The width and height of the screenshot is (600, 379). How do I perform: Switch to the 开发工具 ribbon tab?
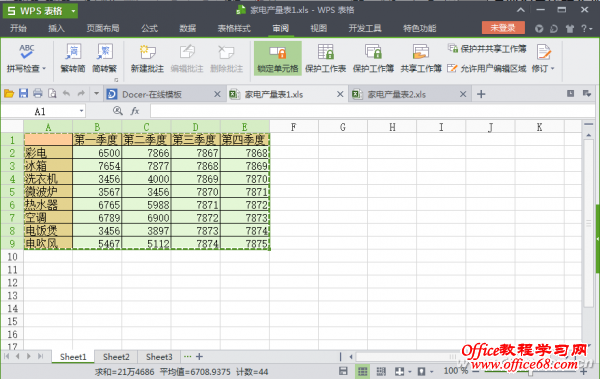pos(365,28)
